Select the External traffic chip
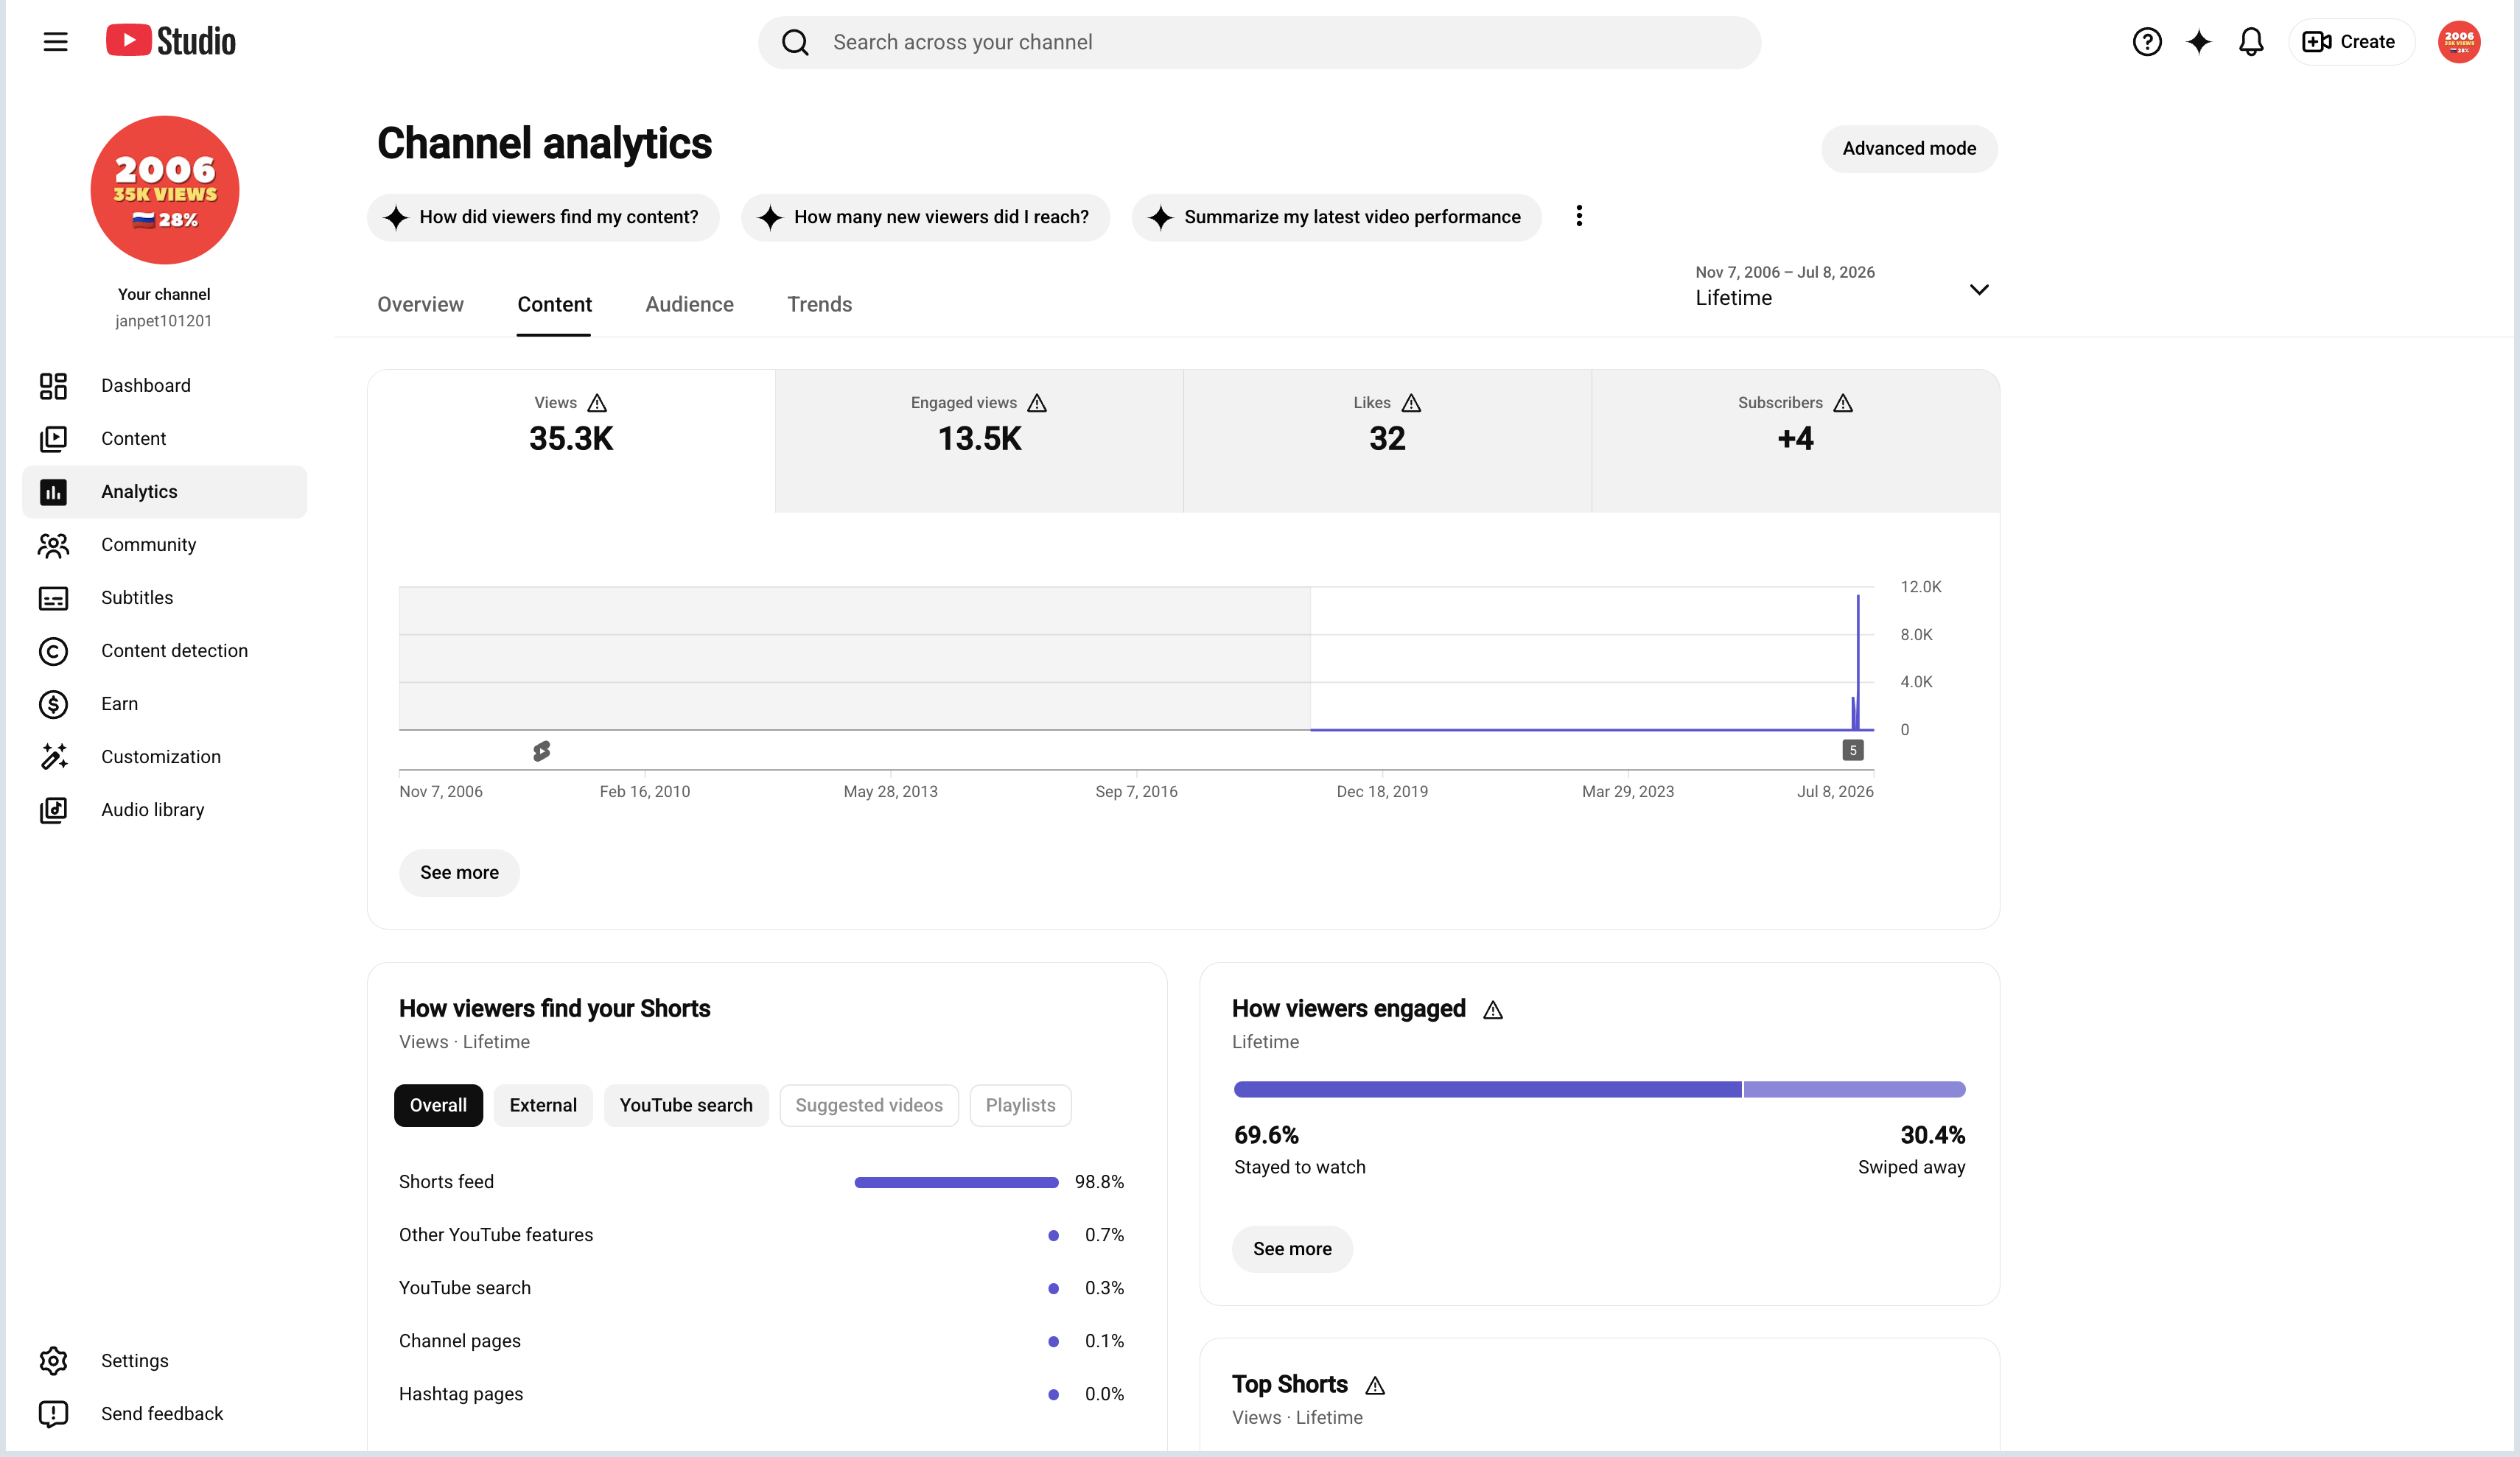Screen dimensions: 2520x1457 point(543,1105)
